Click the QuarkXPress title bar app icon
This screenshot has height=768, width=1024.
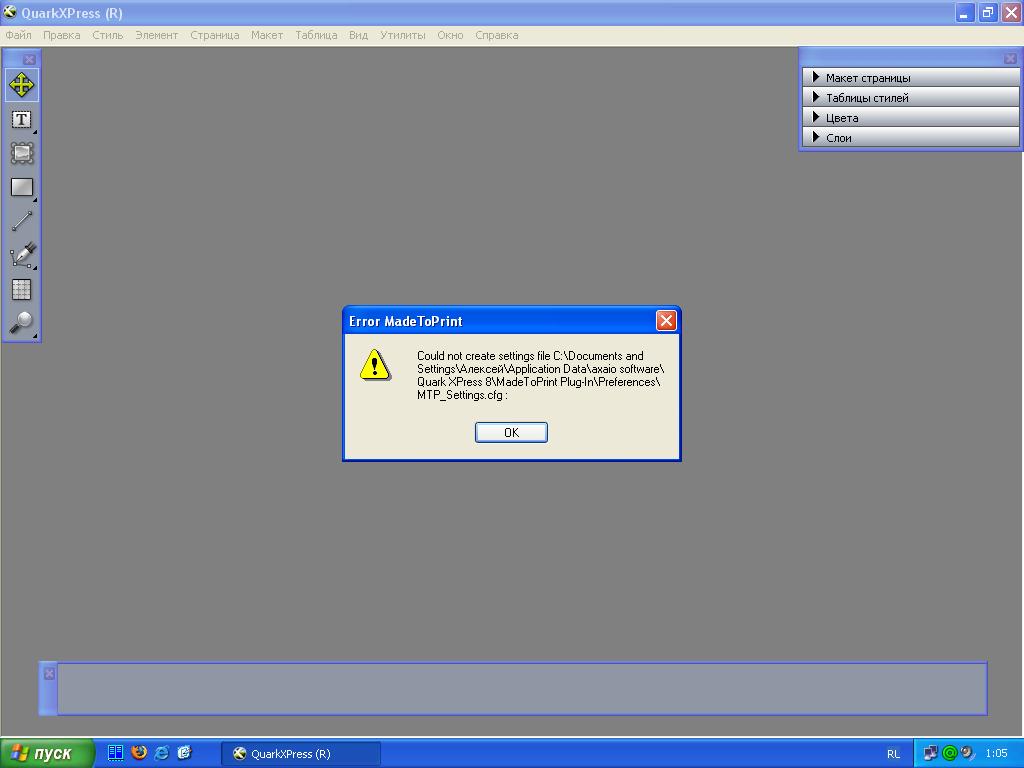(x=10, y=12)
